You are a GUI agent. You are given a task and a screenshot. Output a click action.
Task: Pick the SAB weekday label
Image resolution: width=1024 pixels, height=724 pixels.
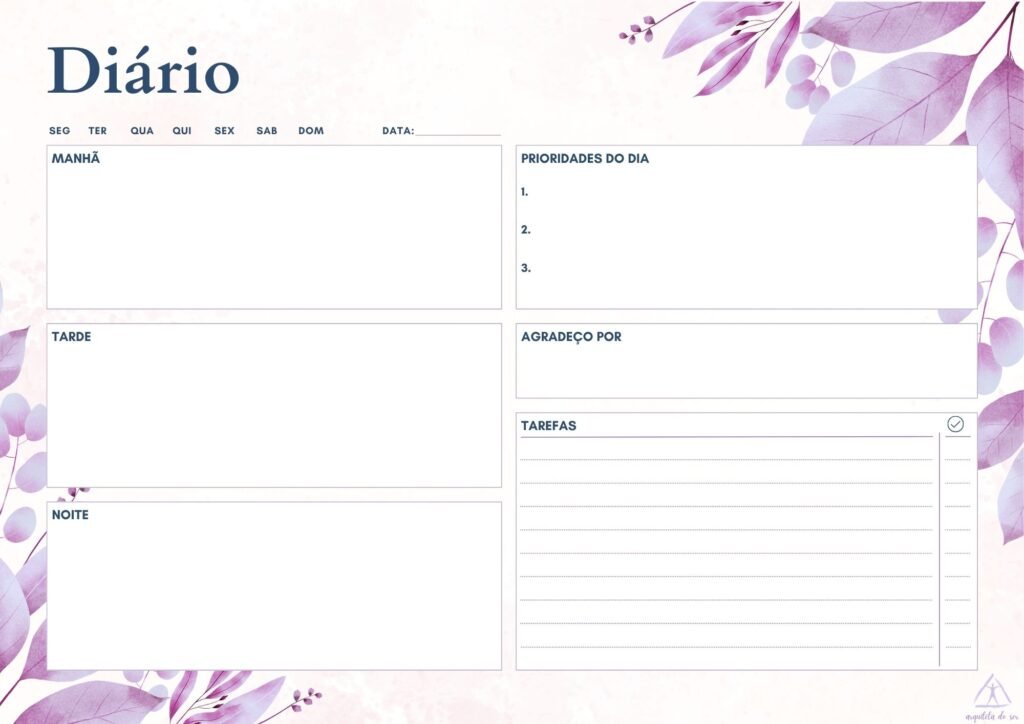coord(267,131)
